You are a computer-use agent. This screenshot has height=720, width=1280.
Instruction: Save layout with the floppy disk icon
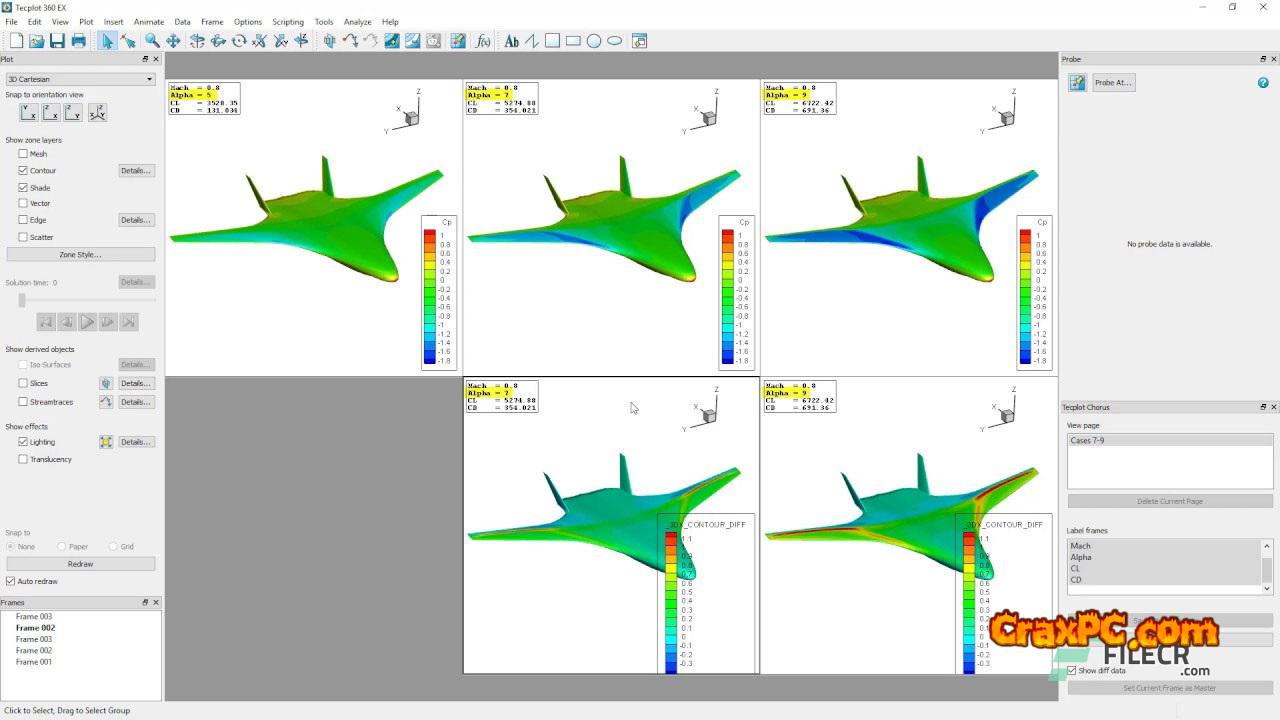click(57, 41)
